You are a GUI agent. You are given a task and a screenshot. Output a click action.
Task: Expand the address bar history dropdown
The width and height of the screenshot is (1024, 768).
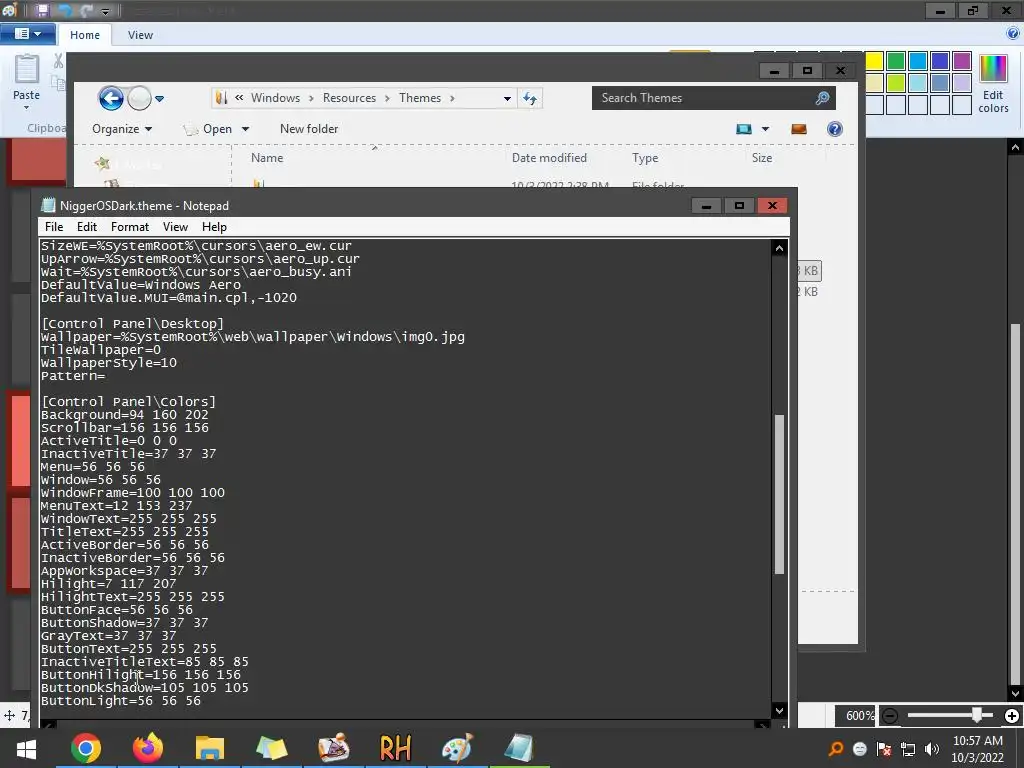507,99
